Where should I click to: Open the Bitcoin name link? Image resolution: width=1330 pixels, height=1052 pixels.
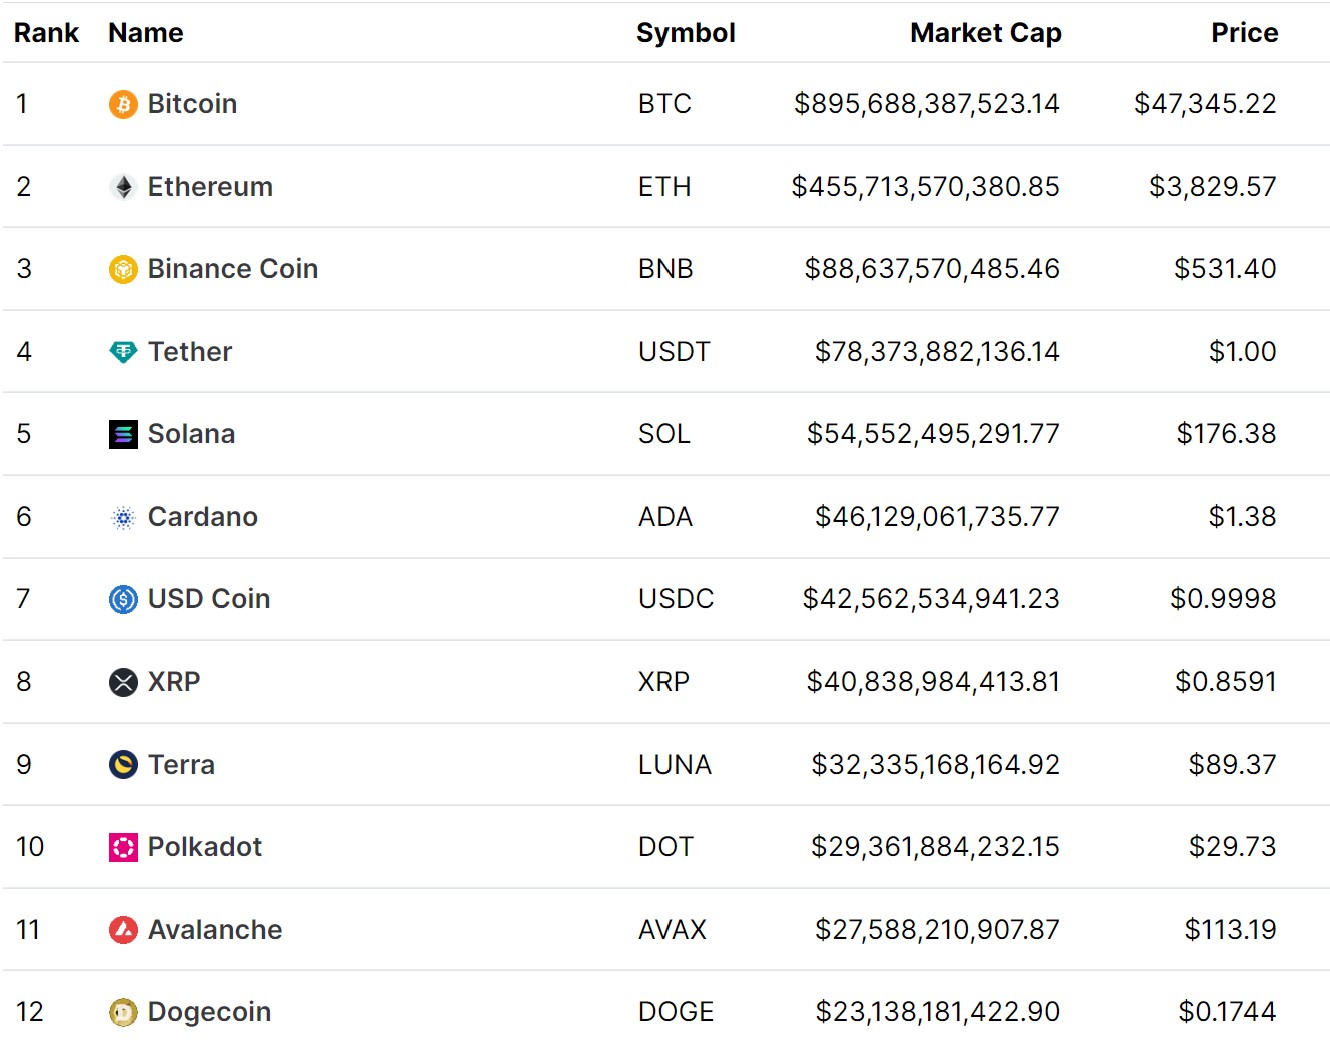click(x=192, y=104)
